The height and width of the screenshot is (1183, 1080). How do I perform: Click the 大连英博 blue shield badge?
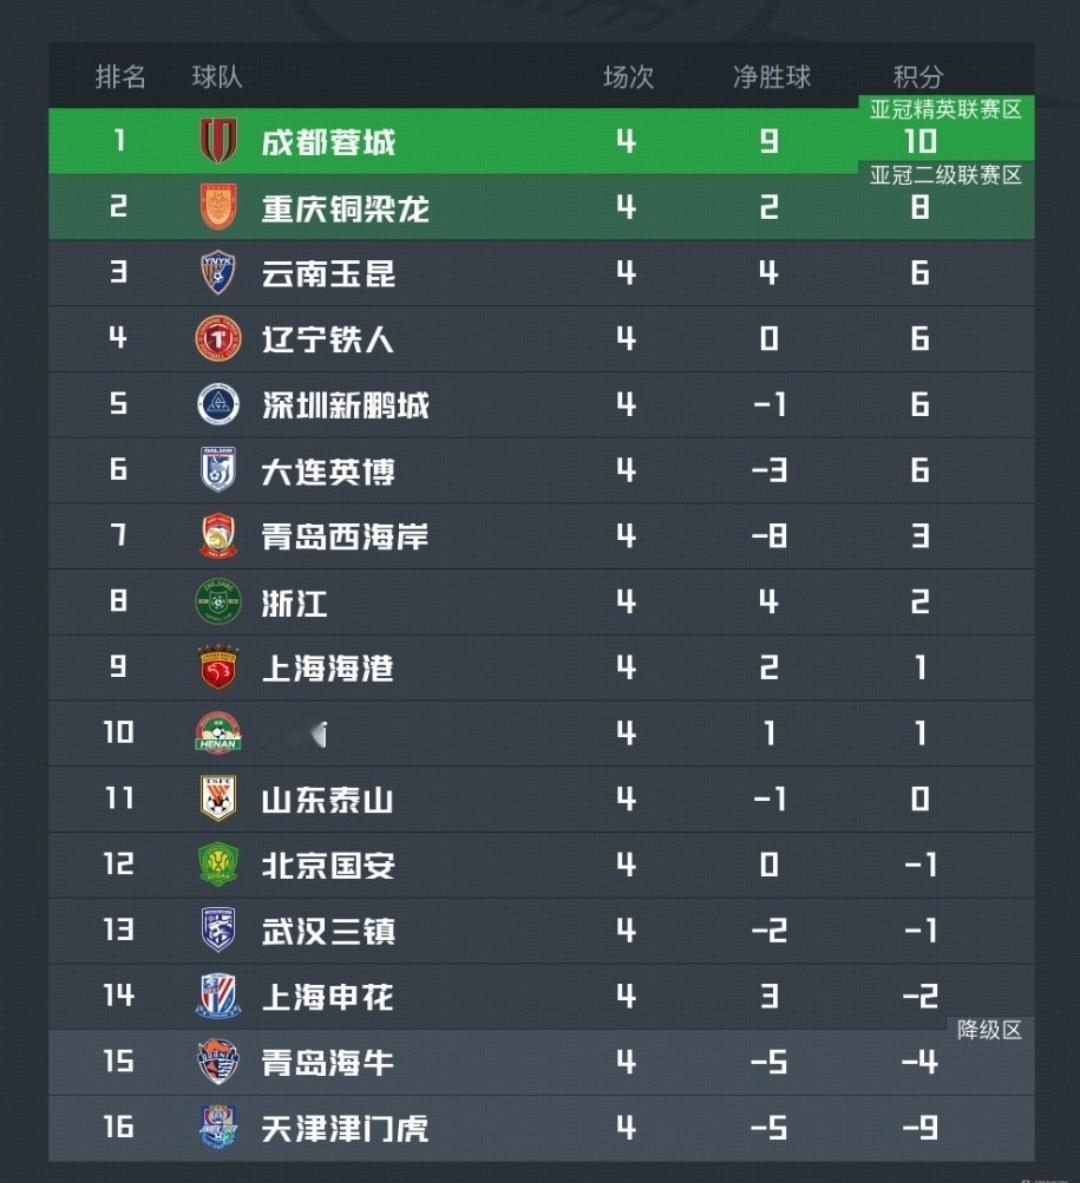pos(218,469)
